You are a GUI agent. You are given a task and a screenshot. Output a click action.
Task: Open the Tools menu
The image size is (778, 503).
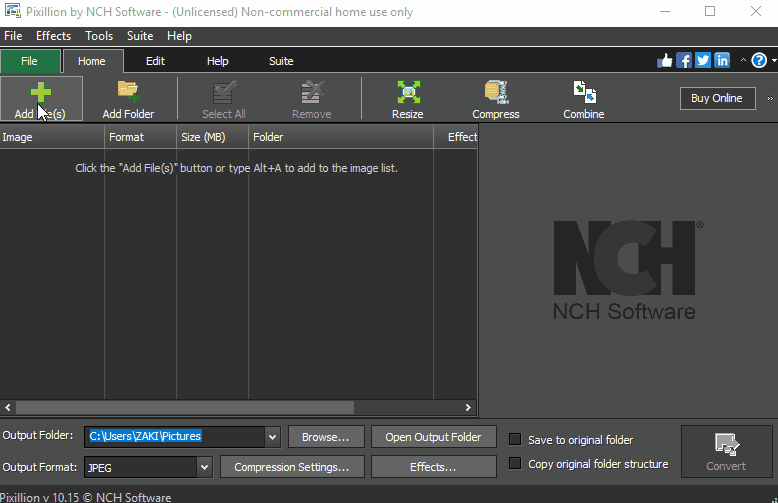point(99,36)
